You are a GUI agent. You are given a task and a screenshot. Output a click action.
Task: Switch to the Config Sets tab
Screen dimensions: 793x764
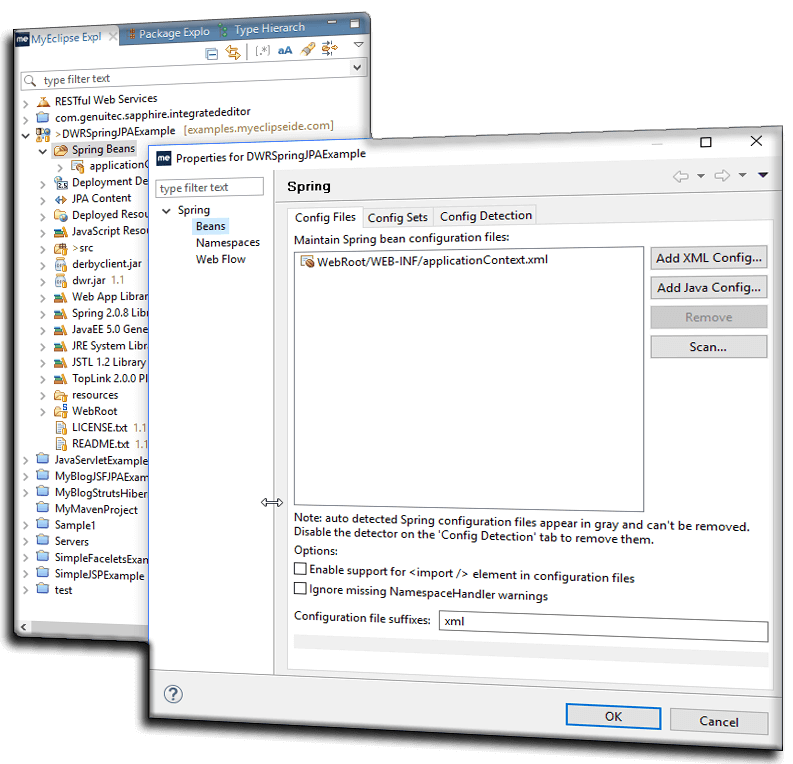(397, 217)
